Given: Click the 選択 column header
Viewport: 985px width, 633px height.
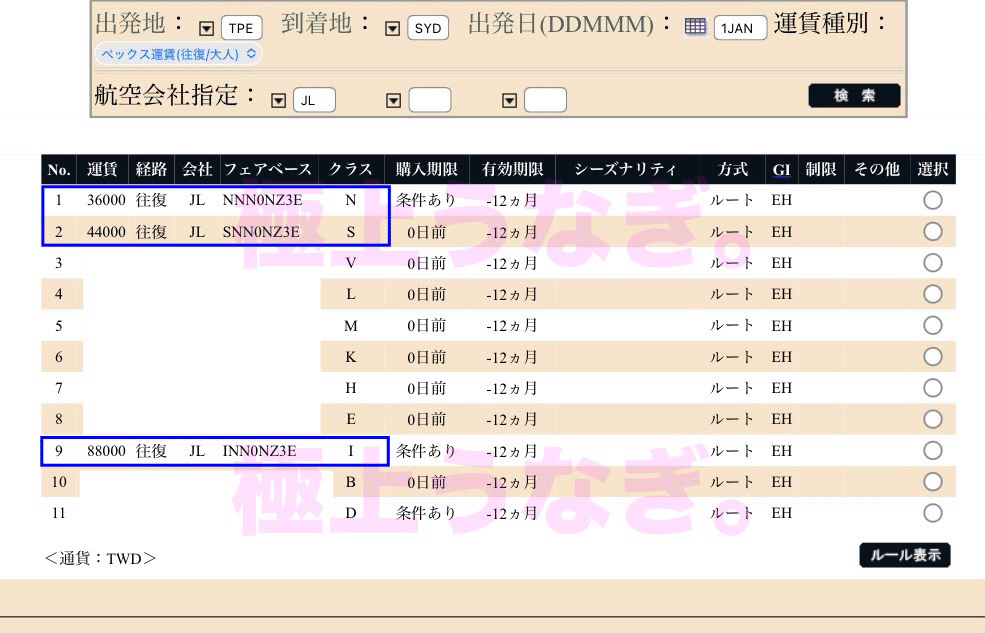Looking at the screenshot, I should tap(933, 170).
